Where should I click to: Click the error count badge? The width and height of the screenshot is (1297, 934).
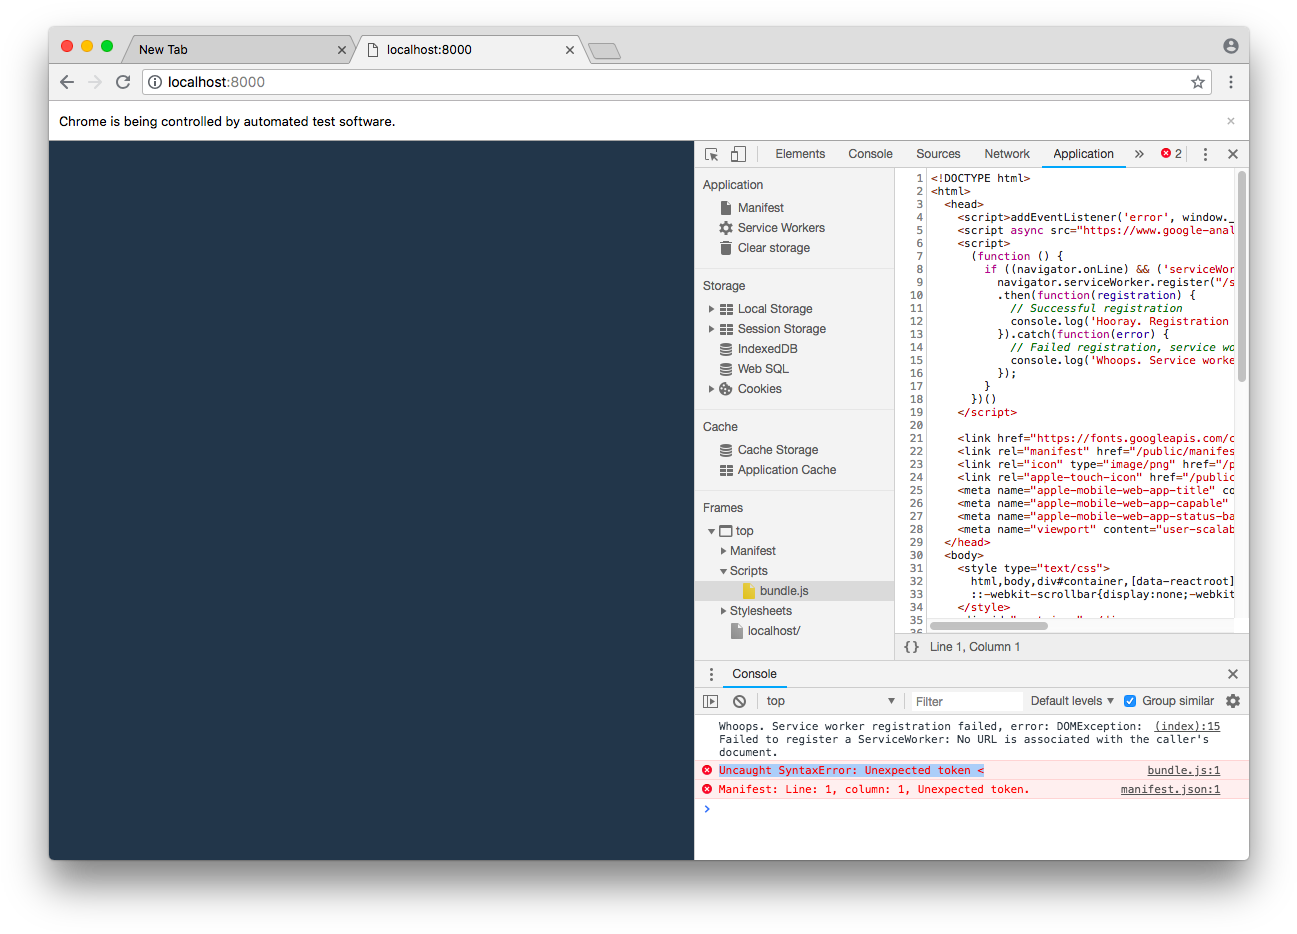coord(1169,153)
